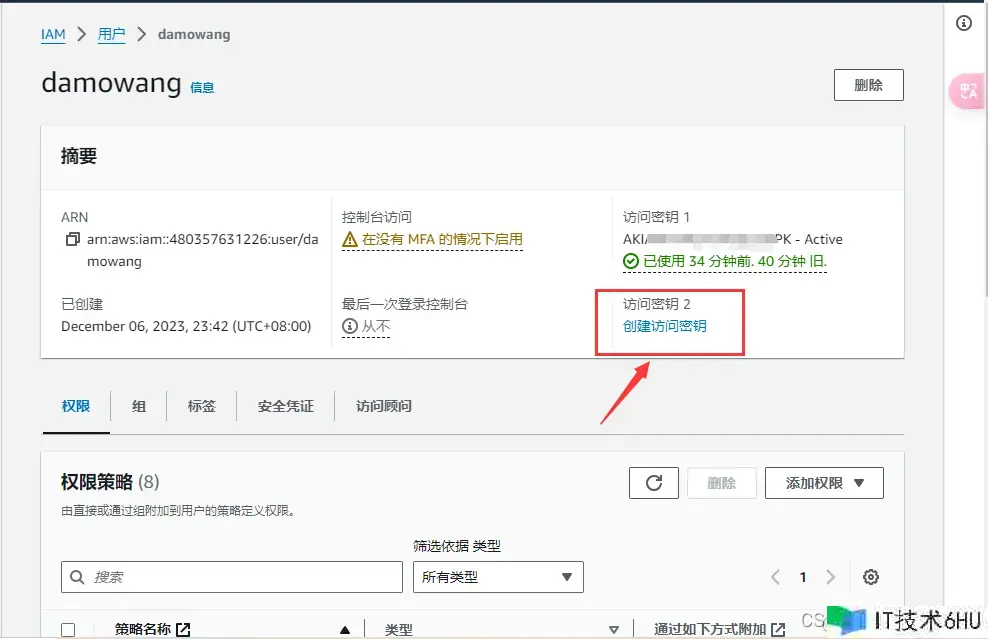
Task: Click the 摘要 section heading
Action: pos(79,156)
